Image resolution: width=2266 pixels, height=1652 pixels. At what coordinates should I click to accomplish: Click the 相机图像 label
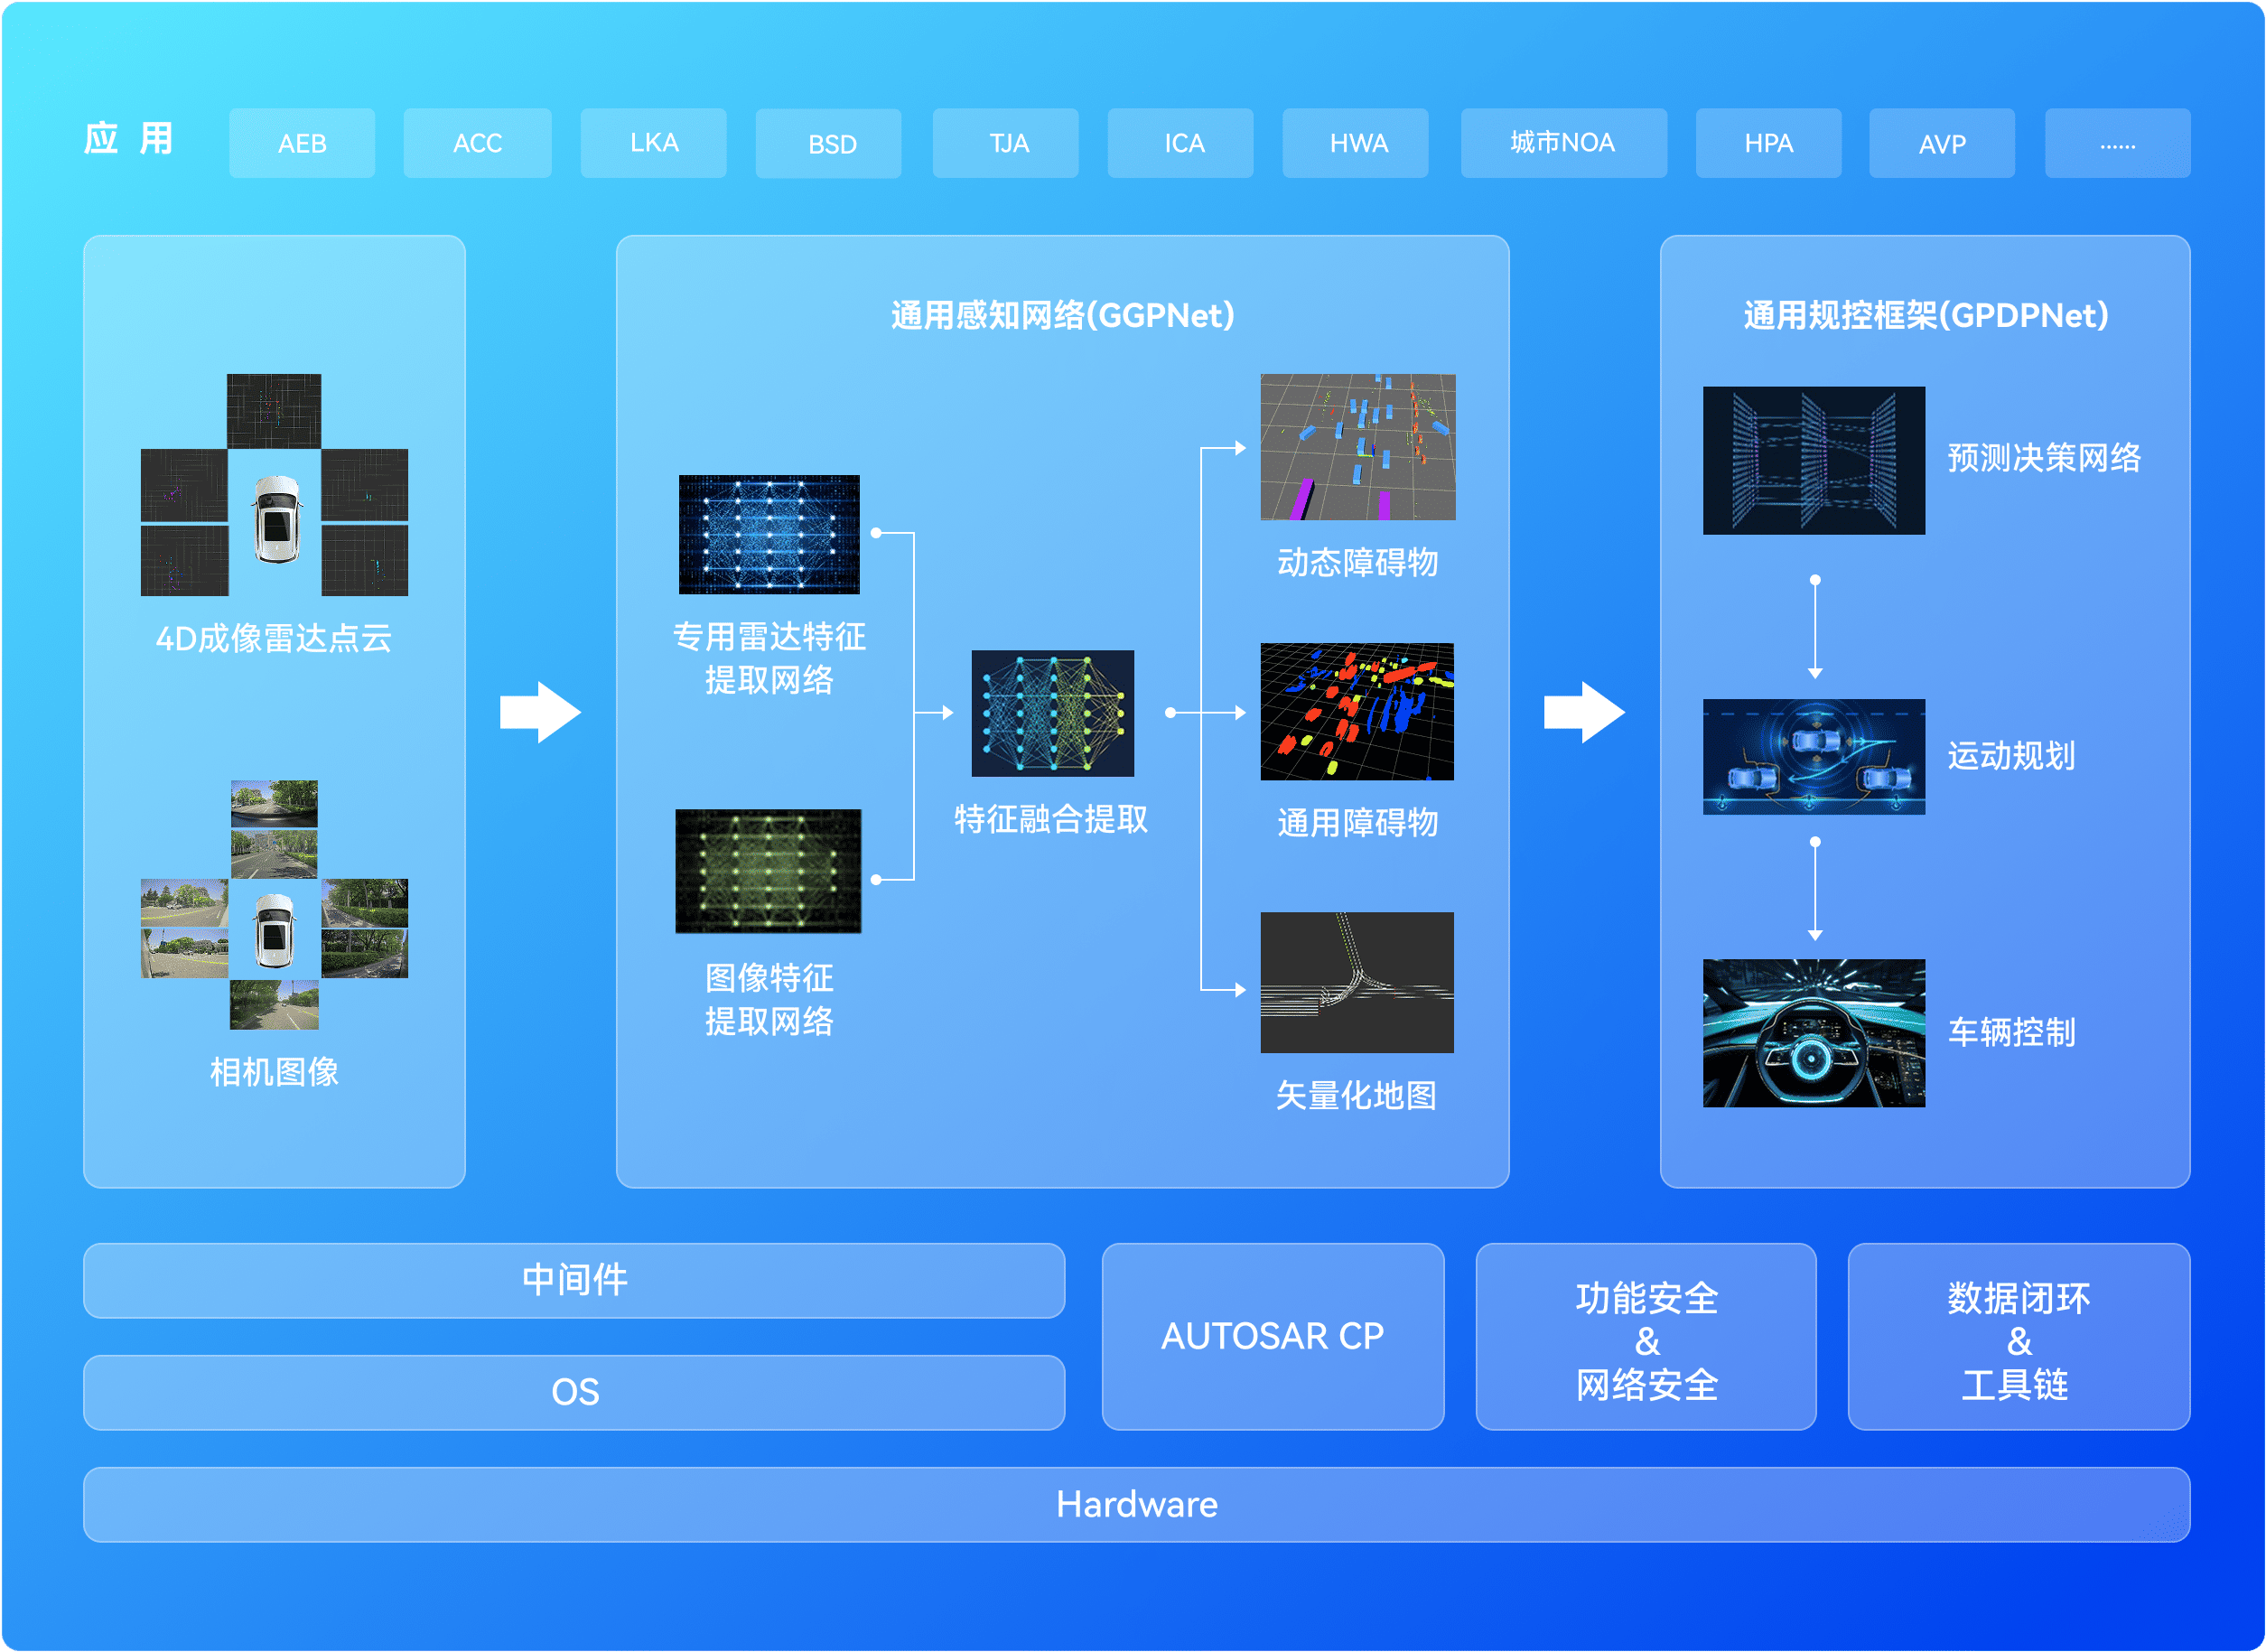pos(274,1072)
